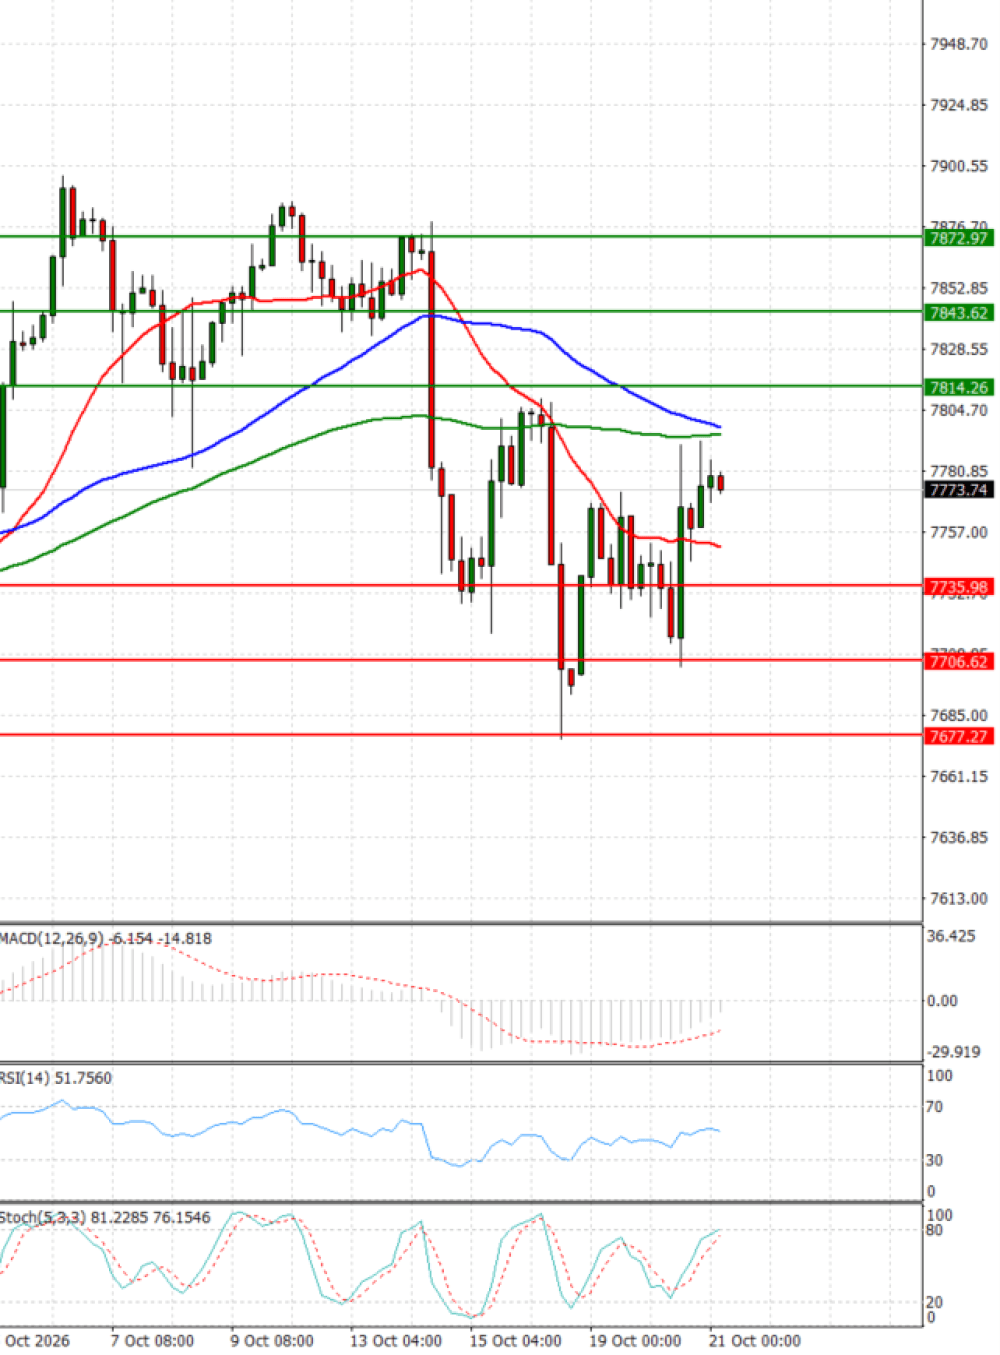The image size is (1000, 1355).
Task: Click the 7872.97 green resistance level tag
Action: point(958,238)
